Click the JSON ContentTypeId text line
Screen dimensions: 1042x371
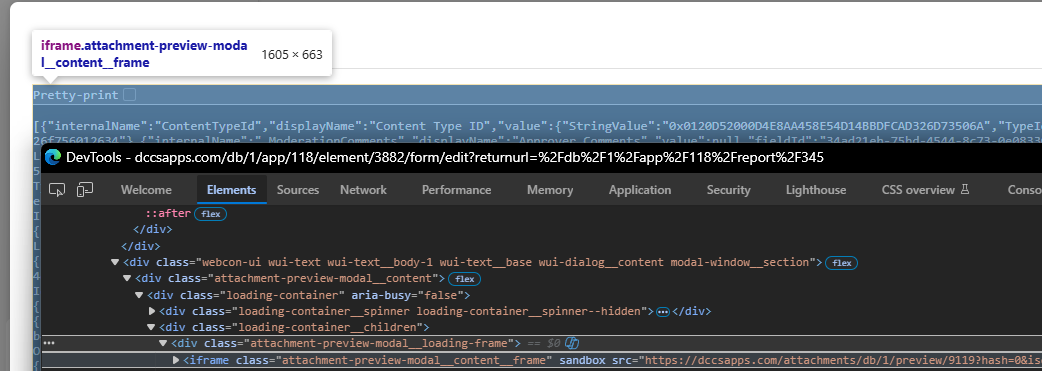click(538, 125)
